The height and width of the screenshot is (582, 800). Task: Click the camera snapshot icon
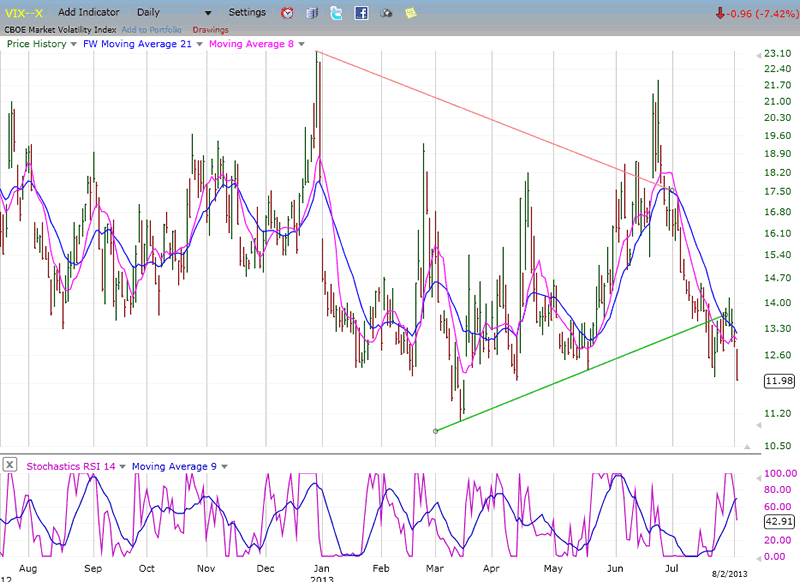385,13
